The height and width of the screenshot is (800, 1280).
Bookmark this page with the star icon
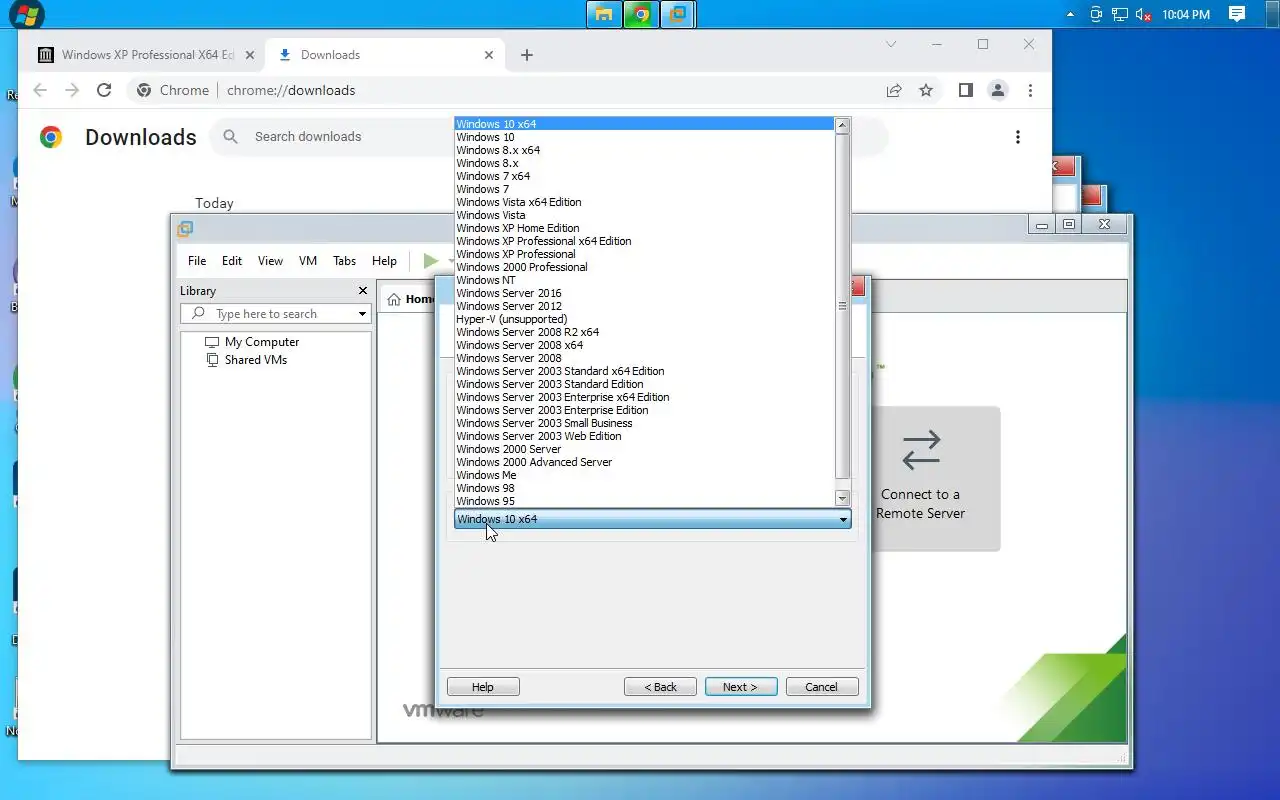tap(926, 90)
